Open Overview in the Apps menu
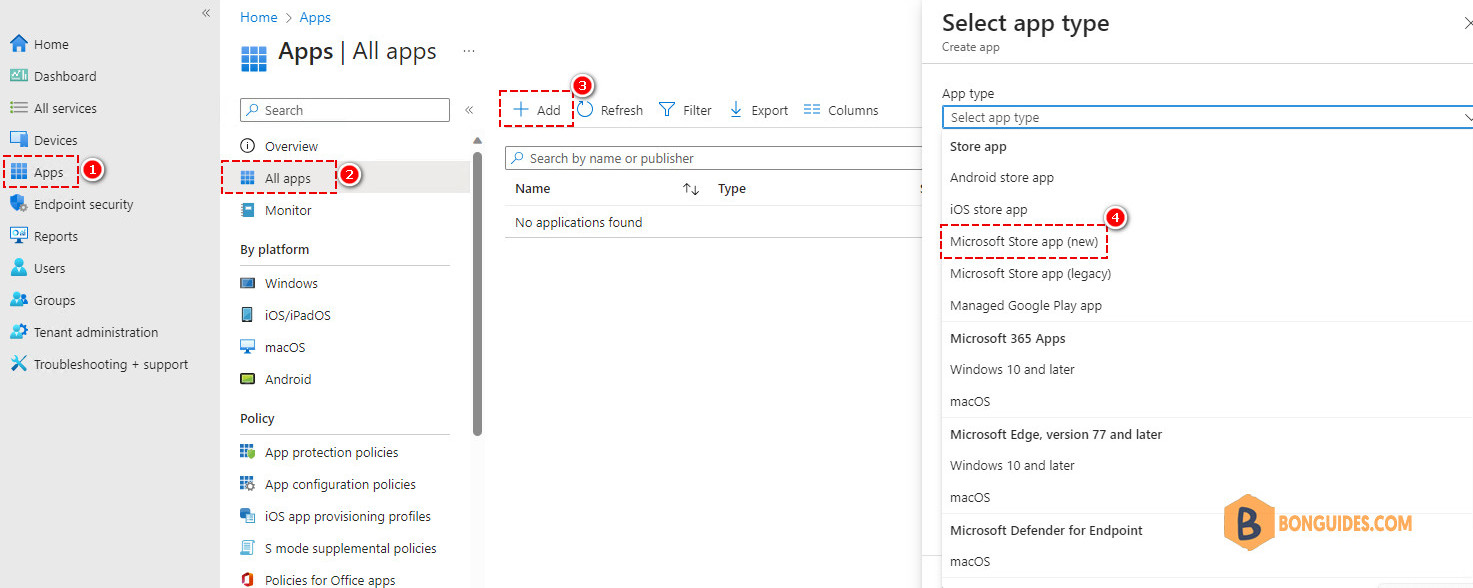The width and height of the screenshot is (1473, 588). pos(279,146)
